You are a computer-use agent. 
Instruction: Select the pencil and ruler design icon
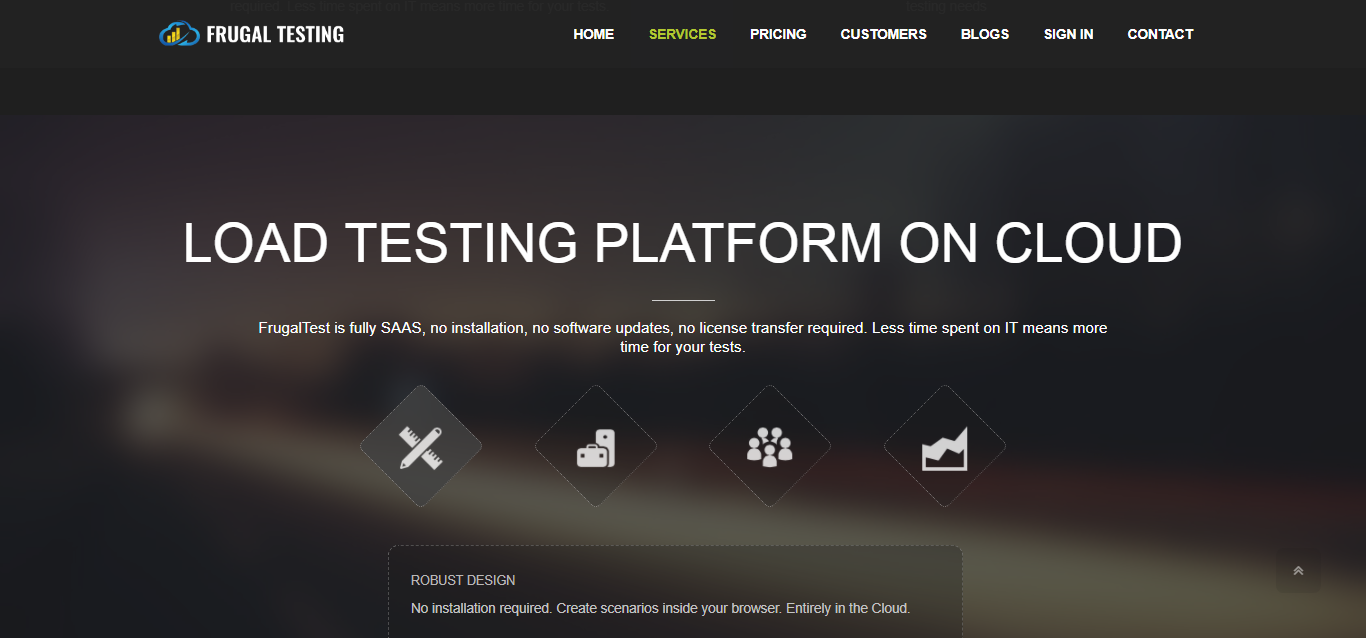pos(421,446)
